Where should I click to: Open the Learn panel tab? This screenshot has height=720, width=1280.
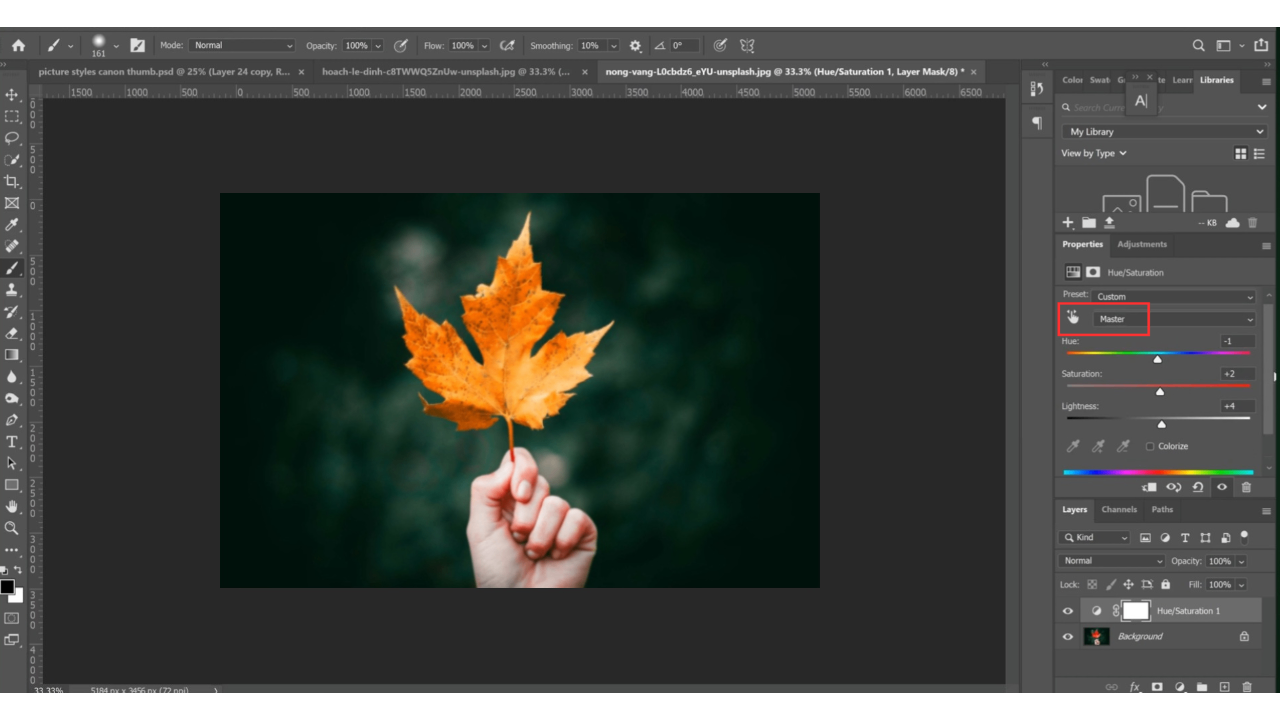click(x=1182, y=80)
